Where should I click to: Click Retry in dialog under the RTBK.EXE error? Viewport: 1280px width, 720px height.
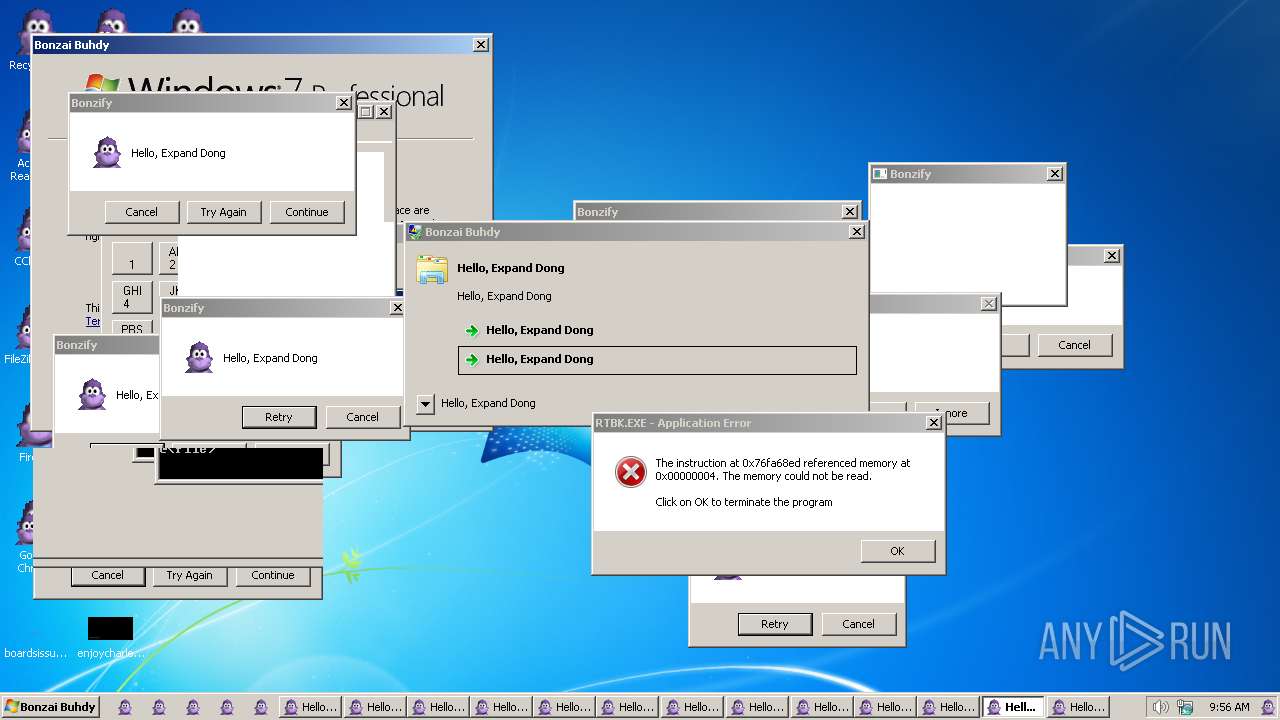tap(774, 624)
